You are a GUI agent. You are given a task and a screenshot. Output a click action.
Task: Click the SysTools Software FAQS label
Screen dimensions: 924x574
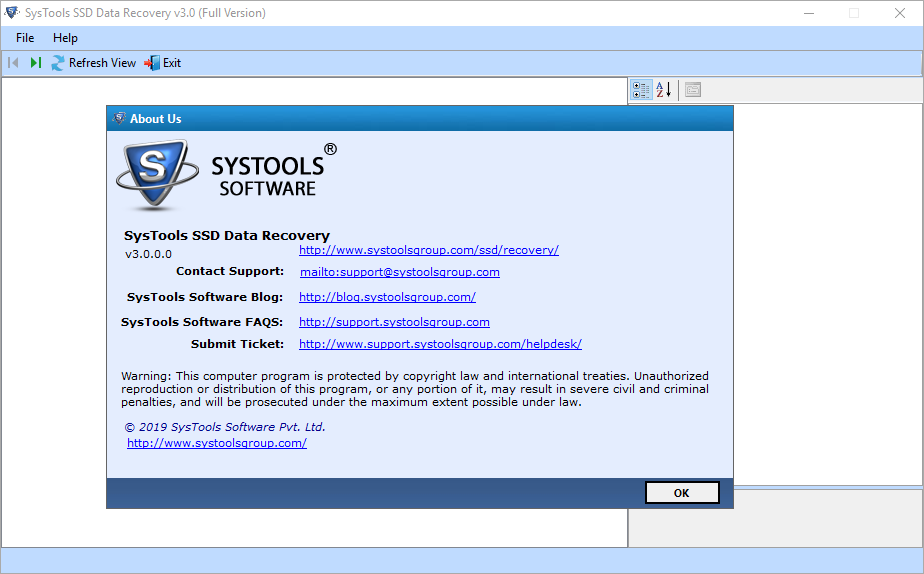point(202,322)
